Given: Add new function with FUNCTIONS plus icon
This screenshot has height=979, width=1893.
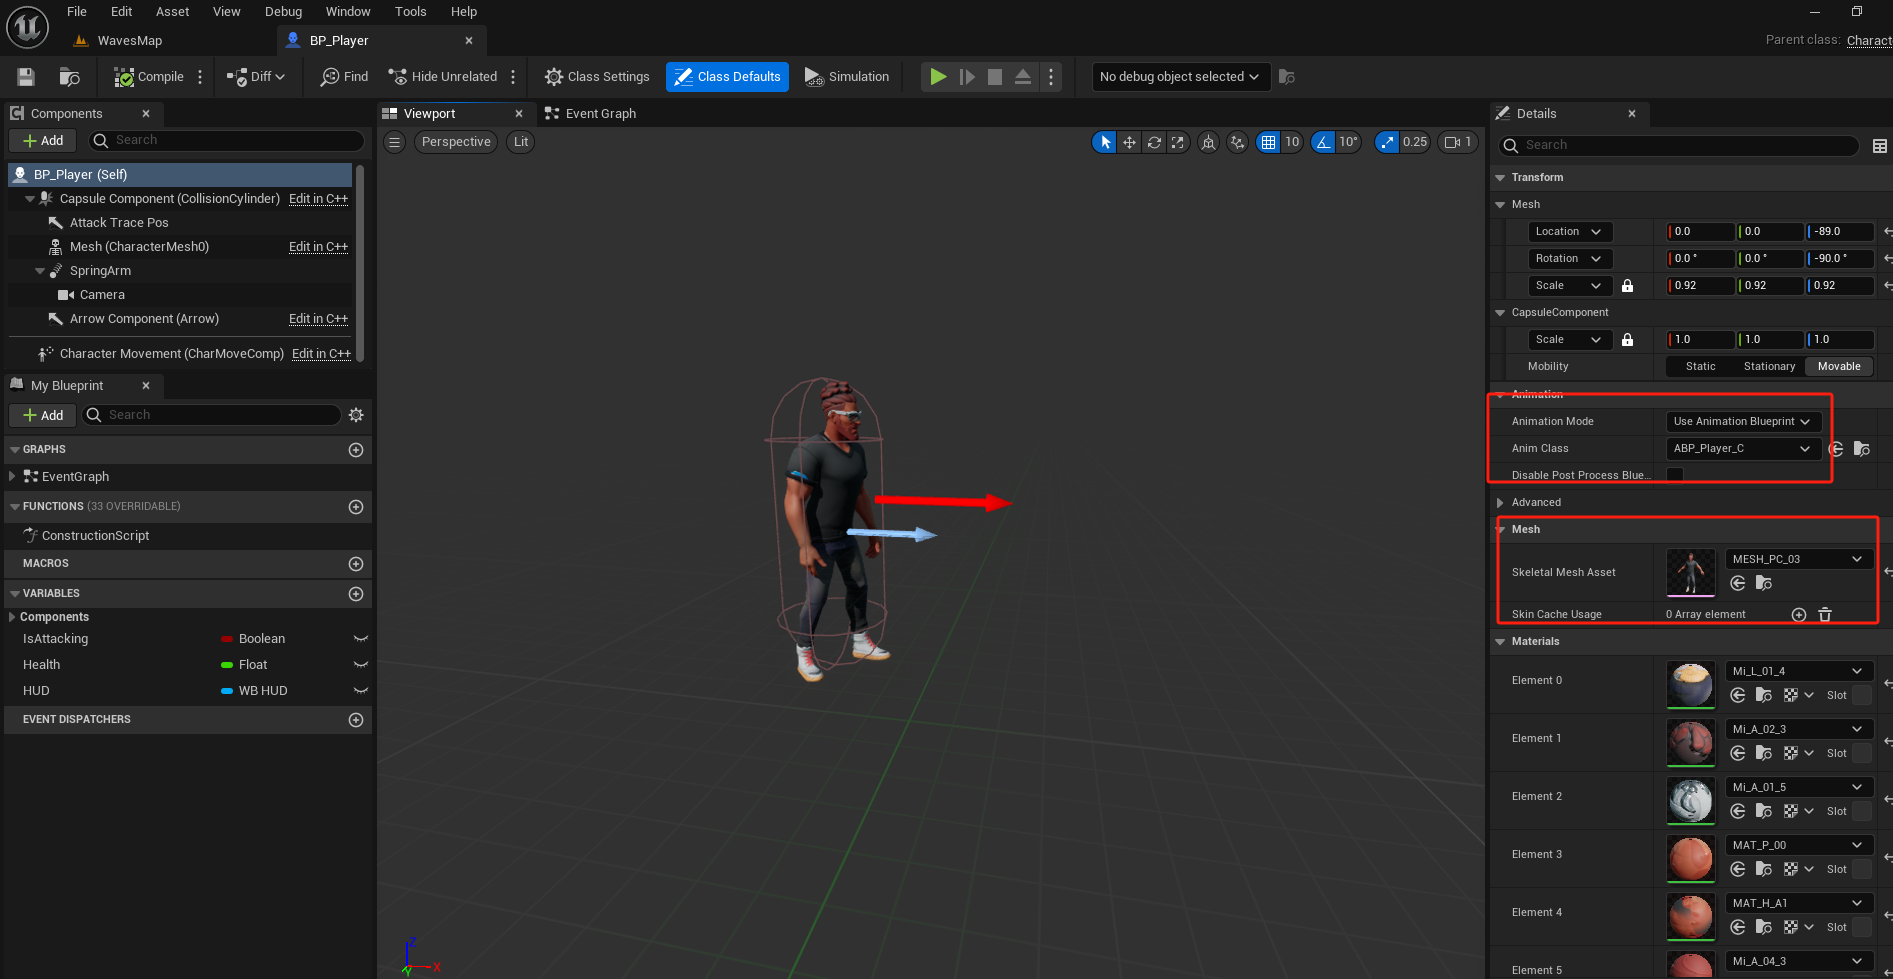Looking at the screenshot, I should [x=355, y=507].
